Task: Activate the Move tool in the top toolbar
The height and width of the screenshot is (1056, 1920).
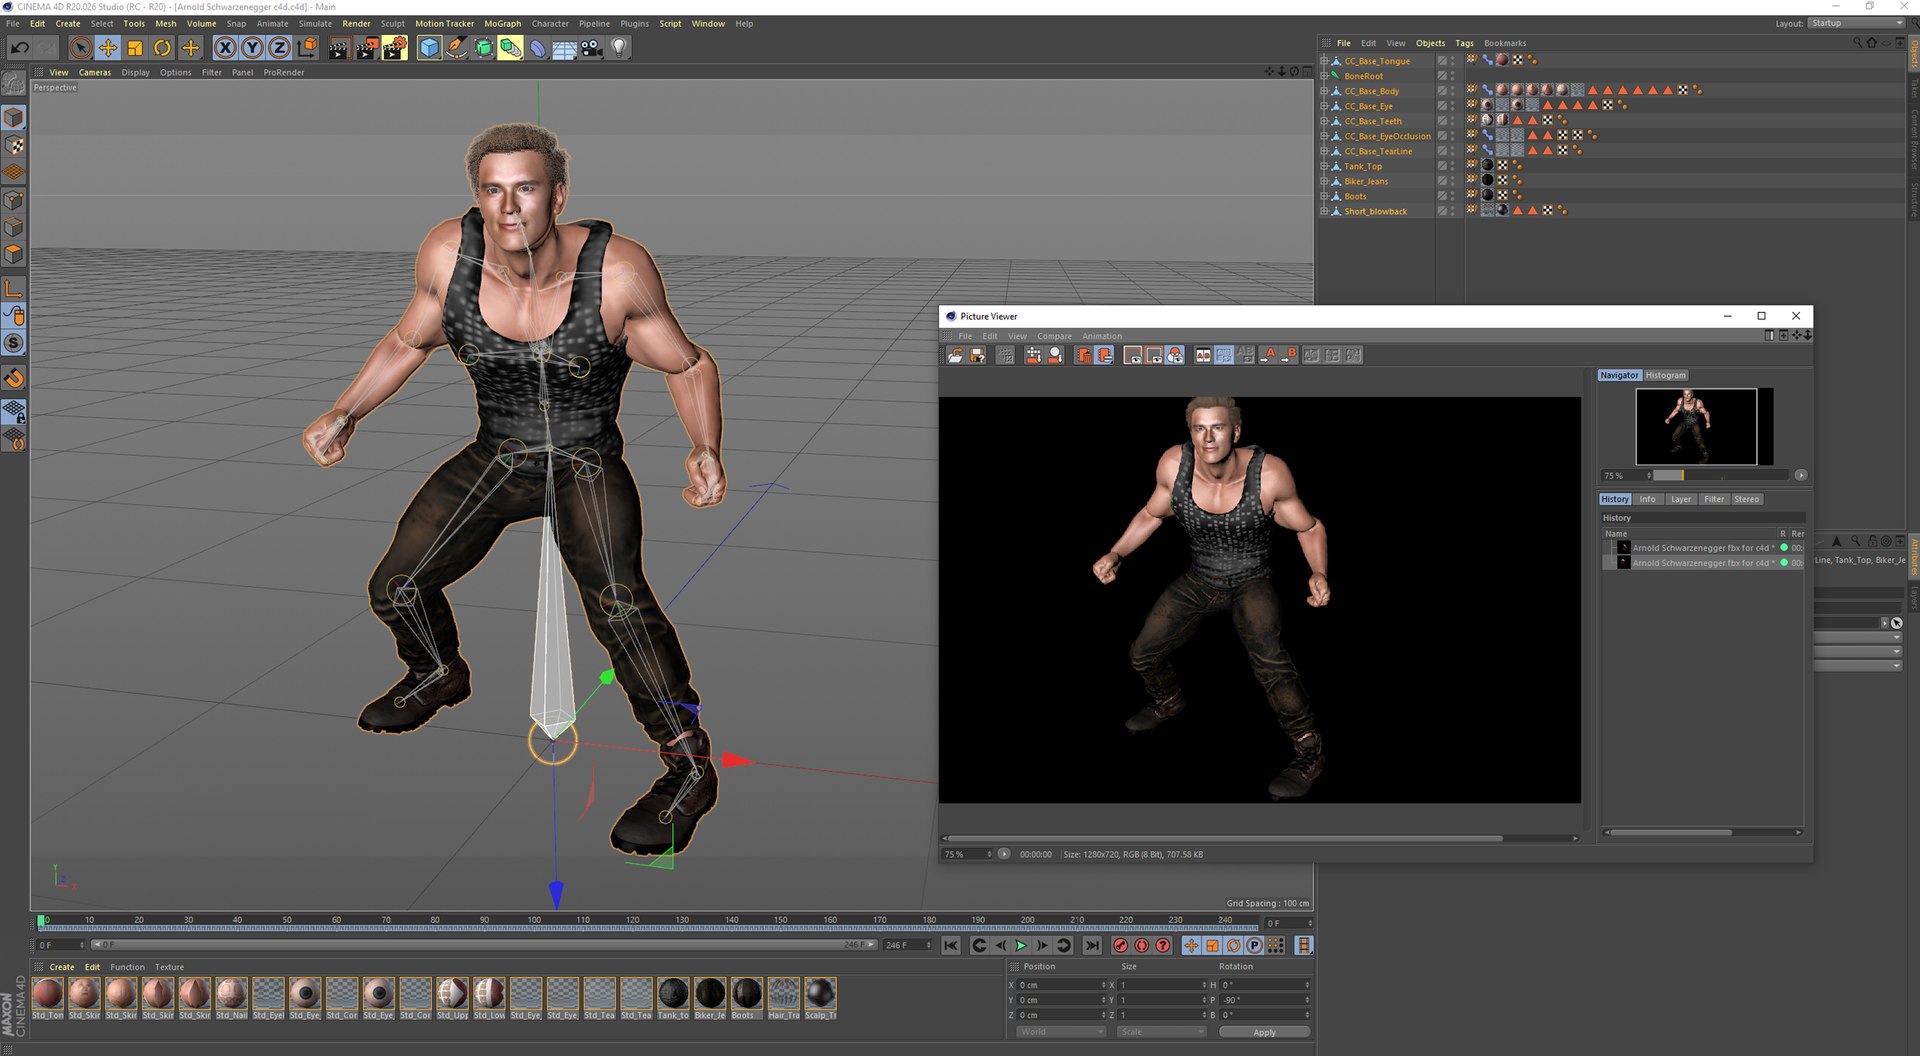Action: point(108,47)
